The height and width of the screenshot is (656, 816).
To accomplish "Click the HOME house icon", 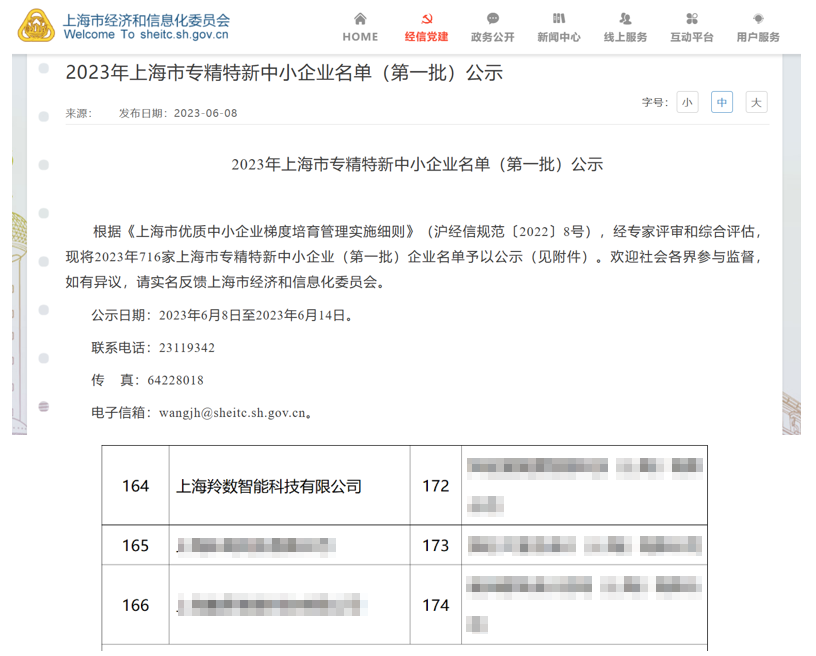I will pos(359,17).
